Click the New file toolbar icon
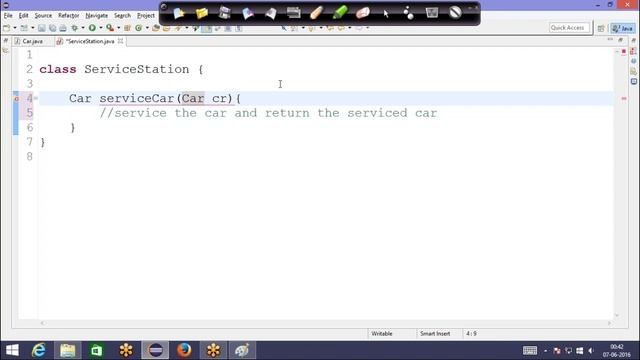This screenshot has width=640, height=360. (7, 28)
